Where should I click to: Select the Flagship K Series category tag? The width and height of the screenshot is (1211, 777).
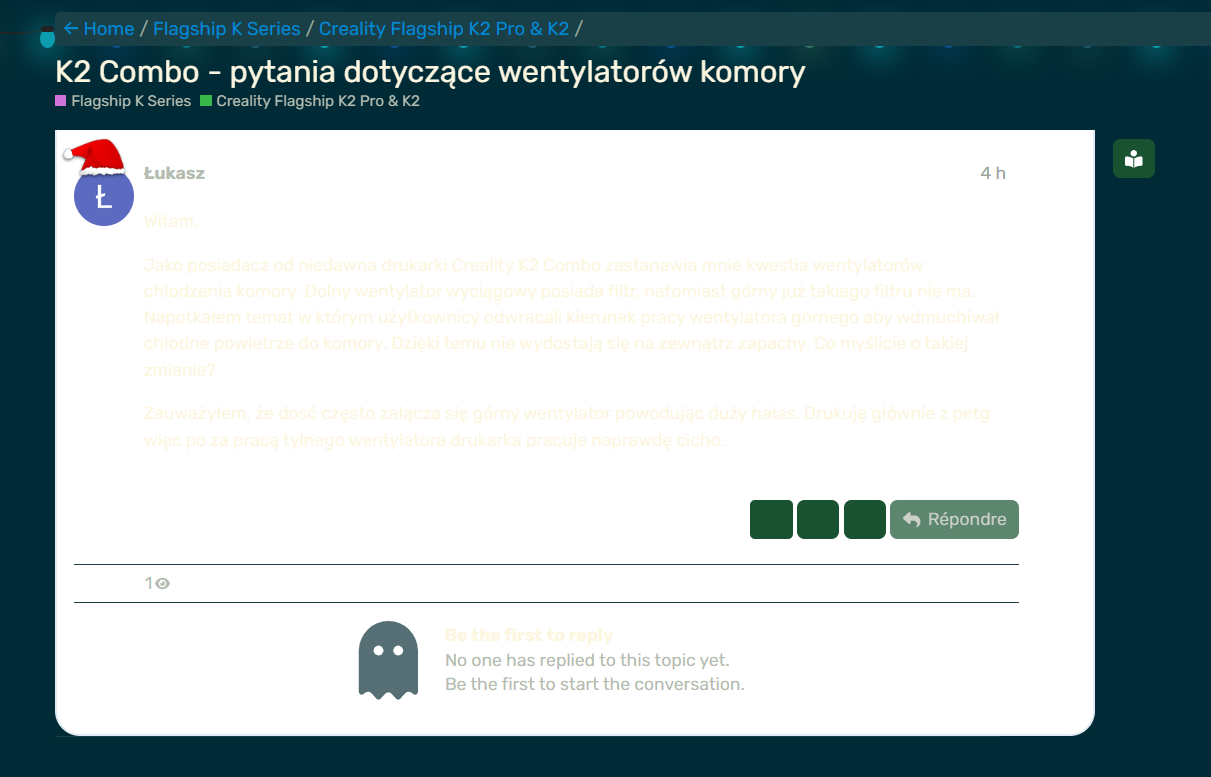click(x=131, y=101)
